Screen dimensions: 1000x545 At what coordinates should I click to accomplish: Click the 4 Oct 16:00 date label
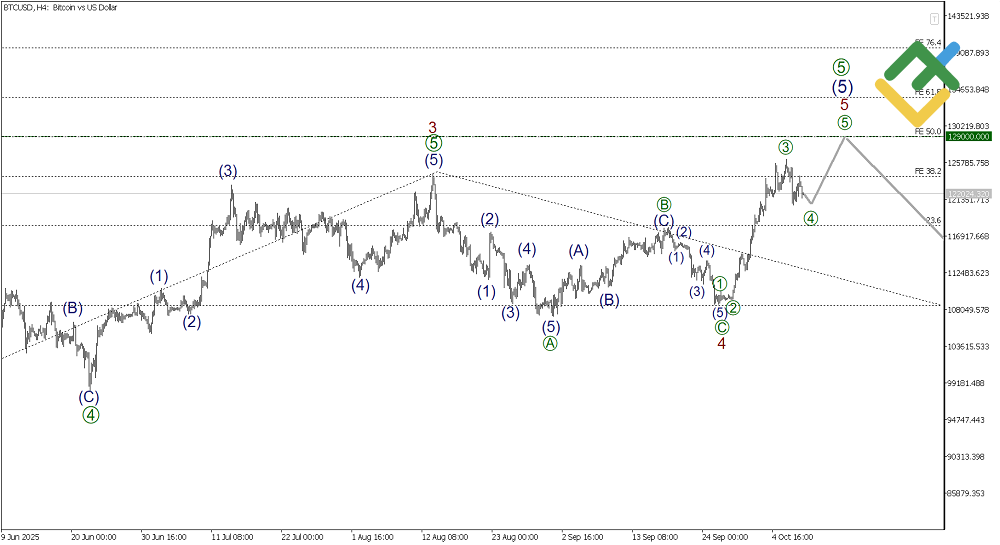[793, 537]
